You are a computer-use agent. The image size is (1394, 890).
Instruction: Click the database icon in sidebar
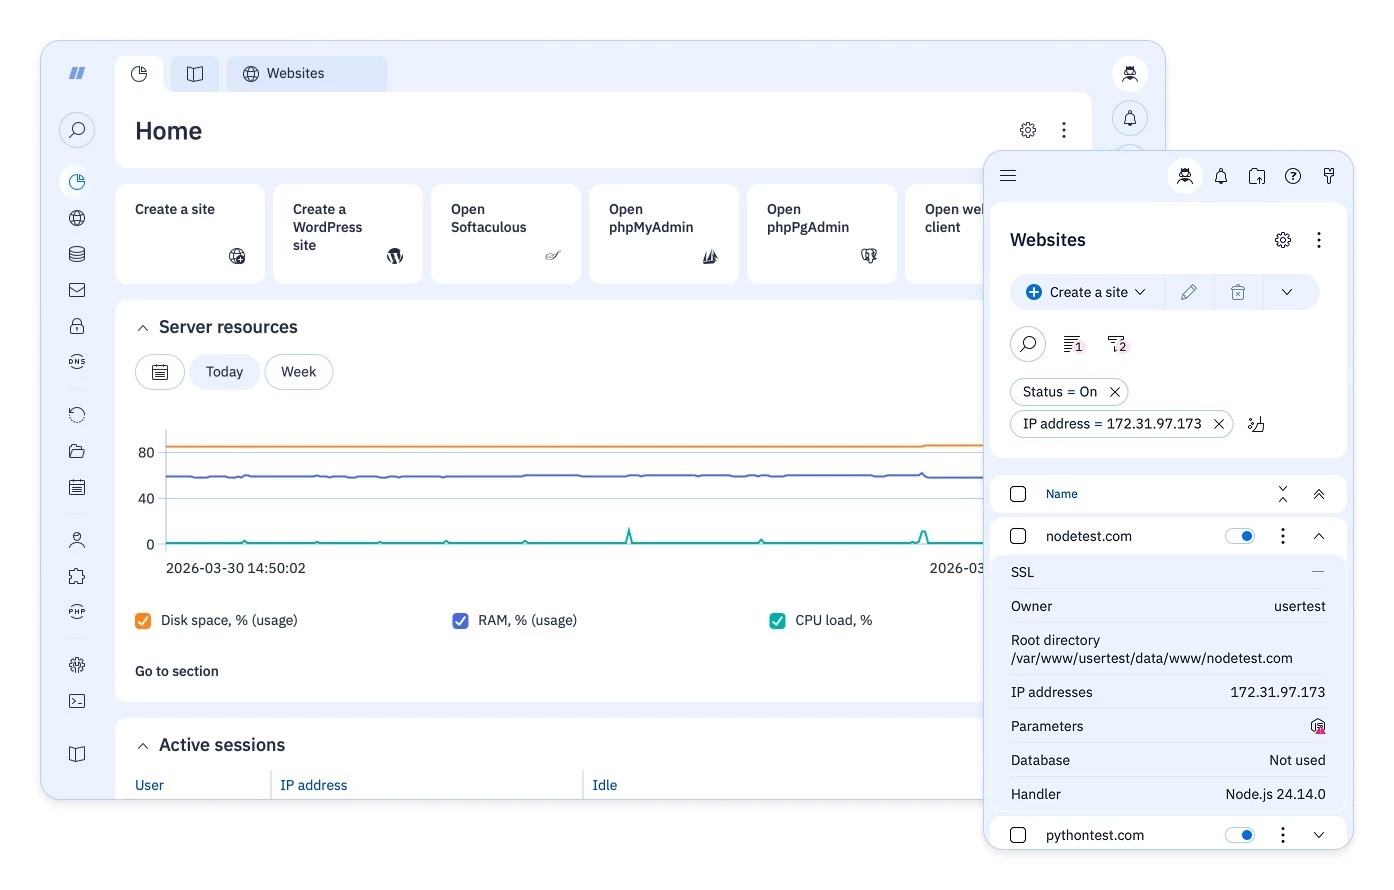pos(77,254)
